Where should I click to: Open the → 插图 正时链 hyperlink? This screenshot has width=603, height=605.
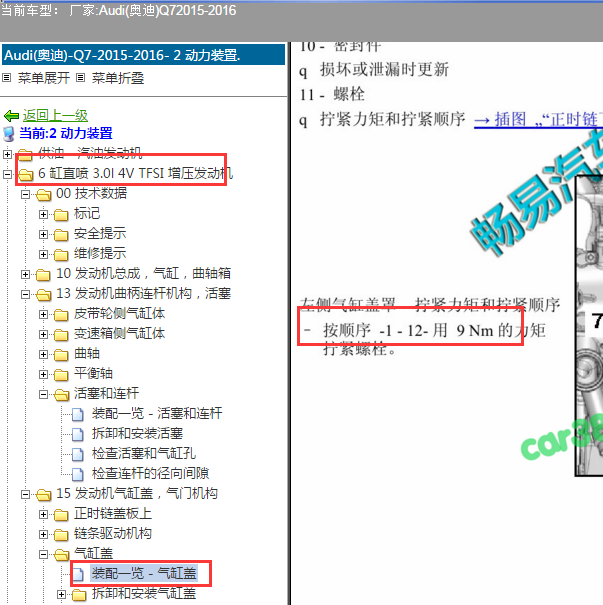coord(538,119)
